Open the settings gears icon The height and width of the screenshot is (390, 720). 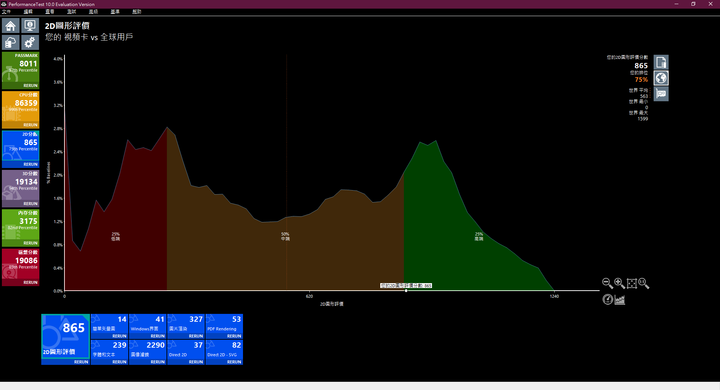click(30, 43)
